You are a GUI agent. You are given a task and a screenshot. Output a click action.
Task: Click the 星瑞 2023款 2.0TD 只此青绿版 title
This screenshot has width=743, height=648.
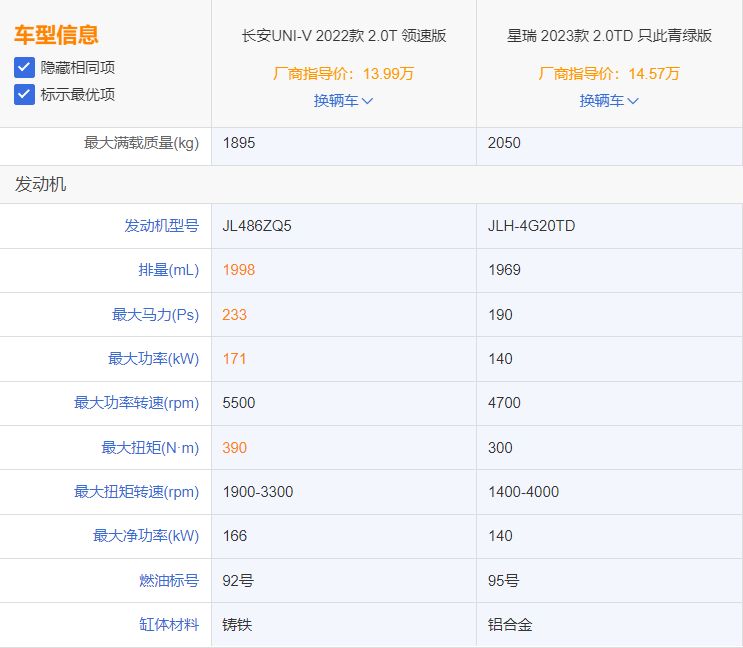click(x=609, y=36)
